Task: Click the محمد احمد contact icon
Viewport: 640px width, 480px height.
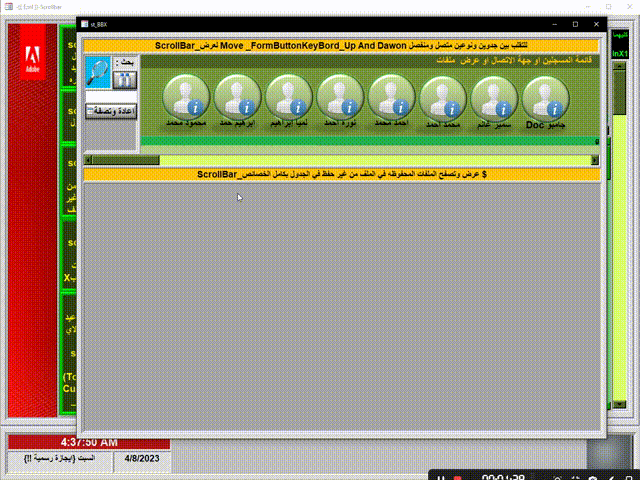Action: click(x=443, y=98)
